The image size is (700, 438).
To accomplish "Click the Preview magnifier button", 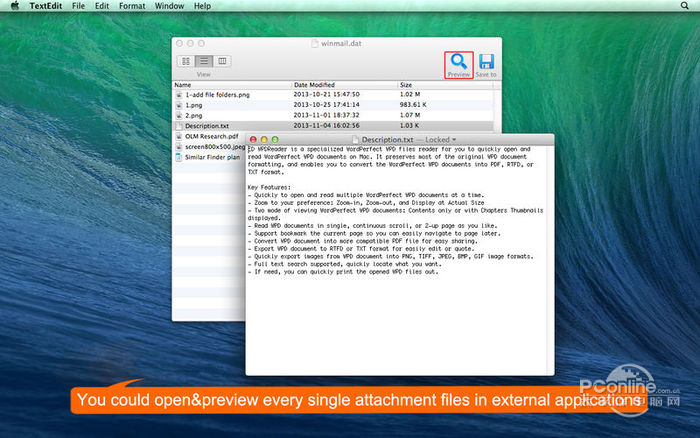I will tap(459, 65).
